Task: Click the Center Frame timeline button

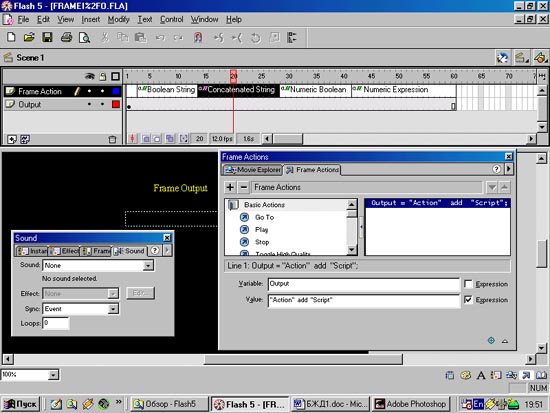Action: (x=133, y=139)
